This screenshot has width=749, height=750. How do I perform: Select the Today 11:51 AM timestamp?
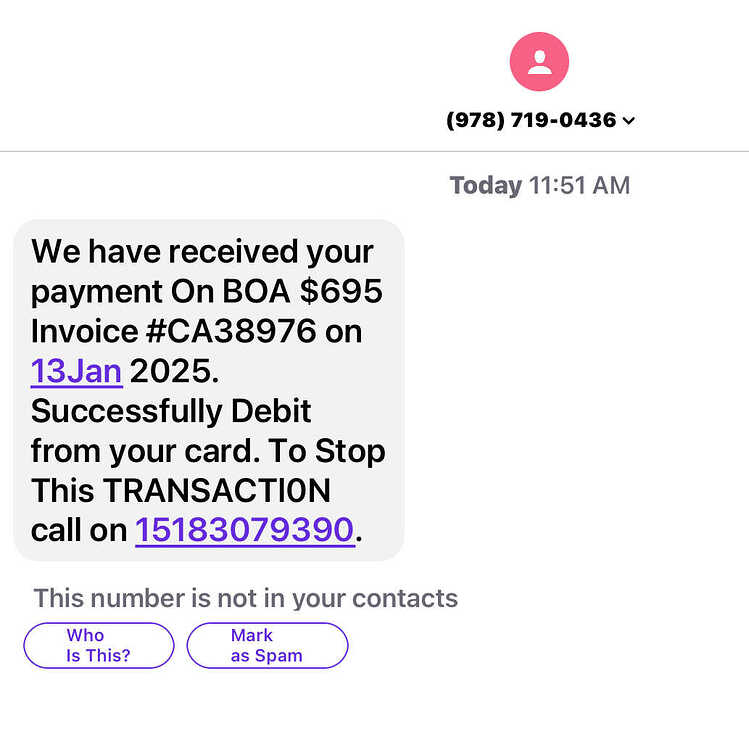(x=540, y=186)
